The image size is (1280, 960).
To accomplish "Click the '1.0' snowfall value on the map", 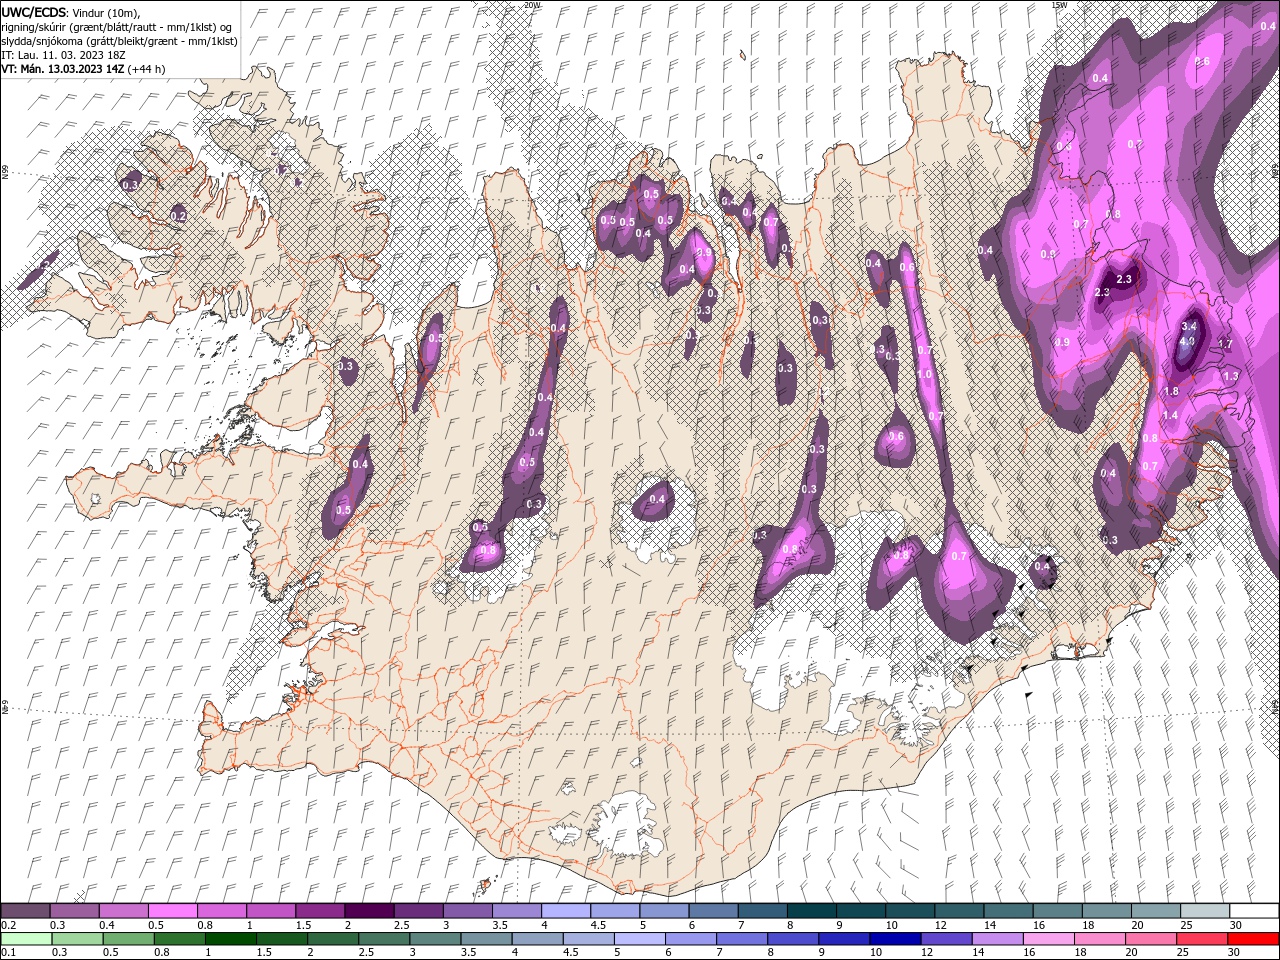I will 925,374.
